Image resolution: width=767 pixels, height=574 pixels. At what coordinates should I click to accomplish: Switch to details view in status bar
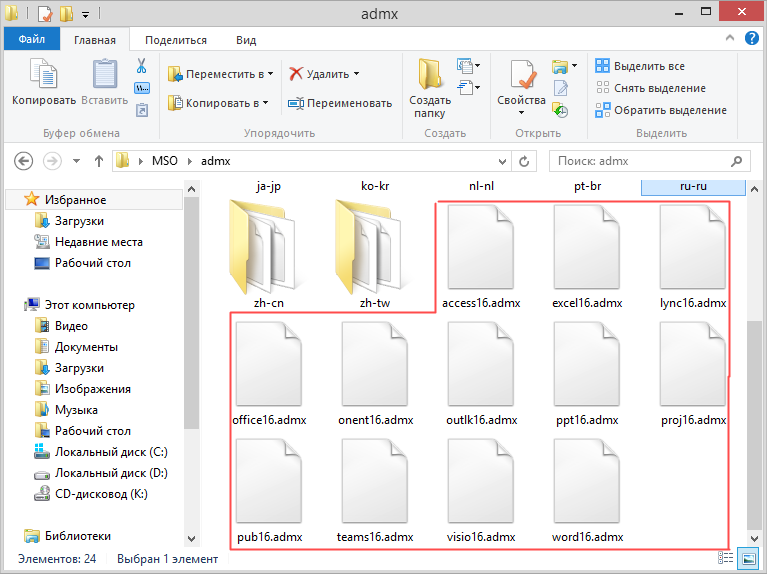pos(725,558)
